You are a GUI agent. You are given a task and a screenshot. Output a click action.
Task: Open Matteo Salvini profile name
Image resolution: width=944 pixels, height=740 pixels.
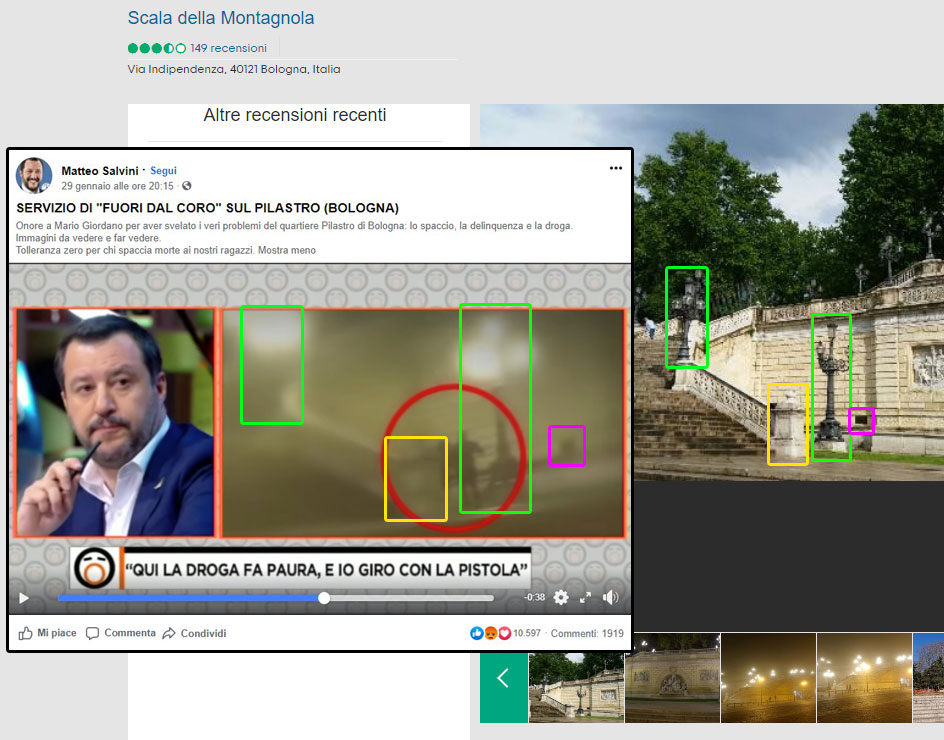100,170
